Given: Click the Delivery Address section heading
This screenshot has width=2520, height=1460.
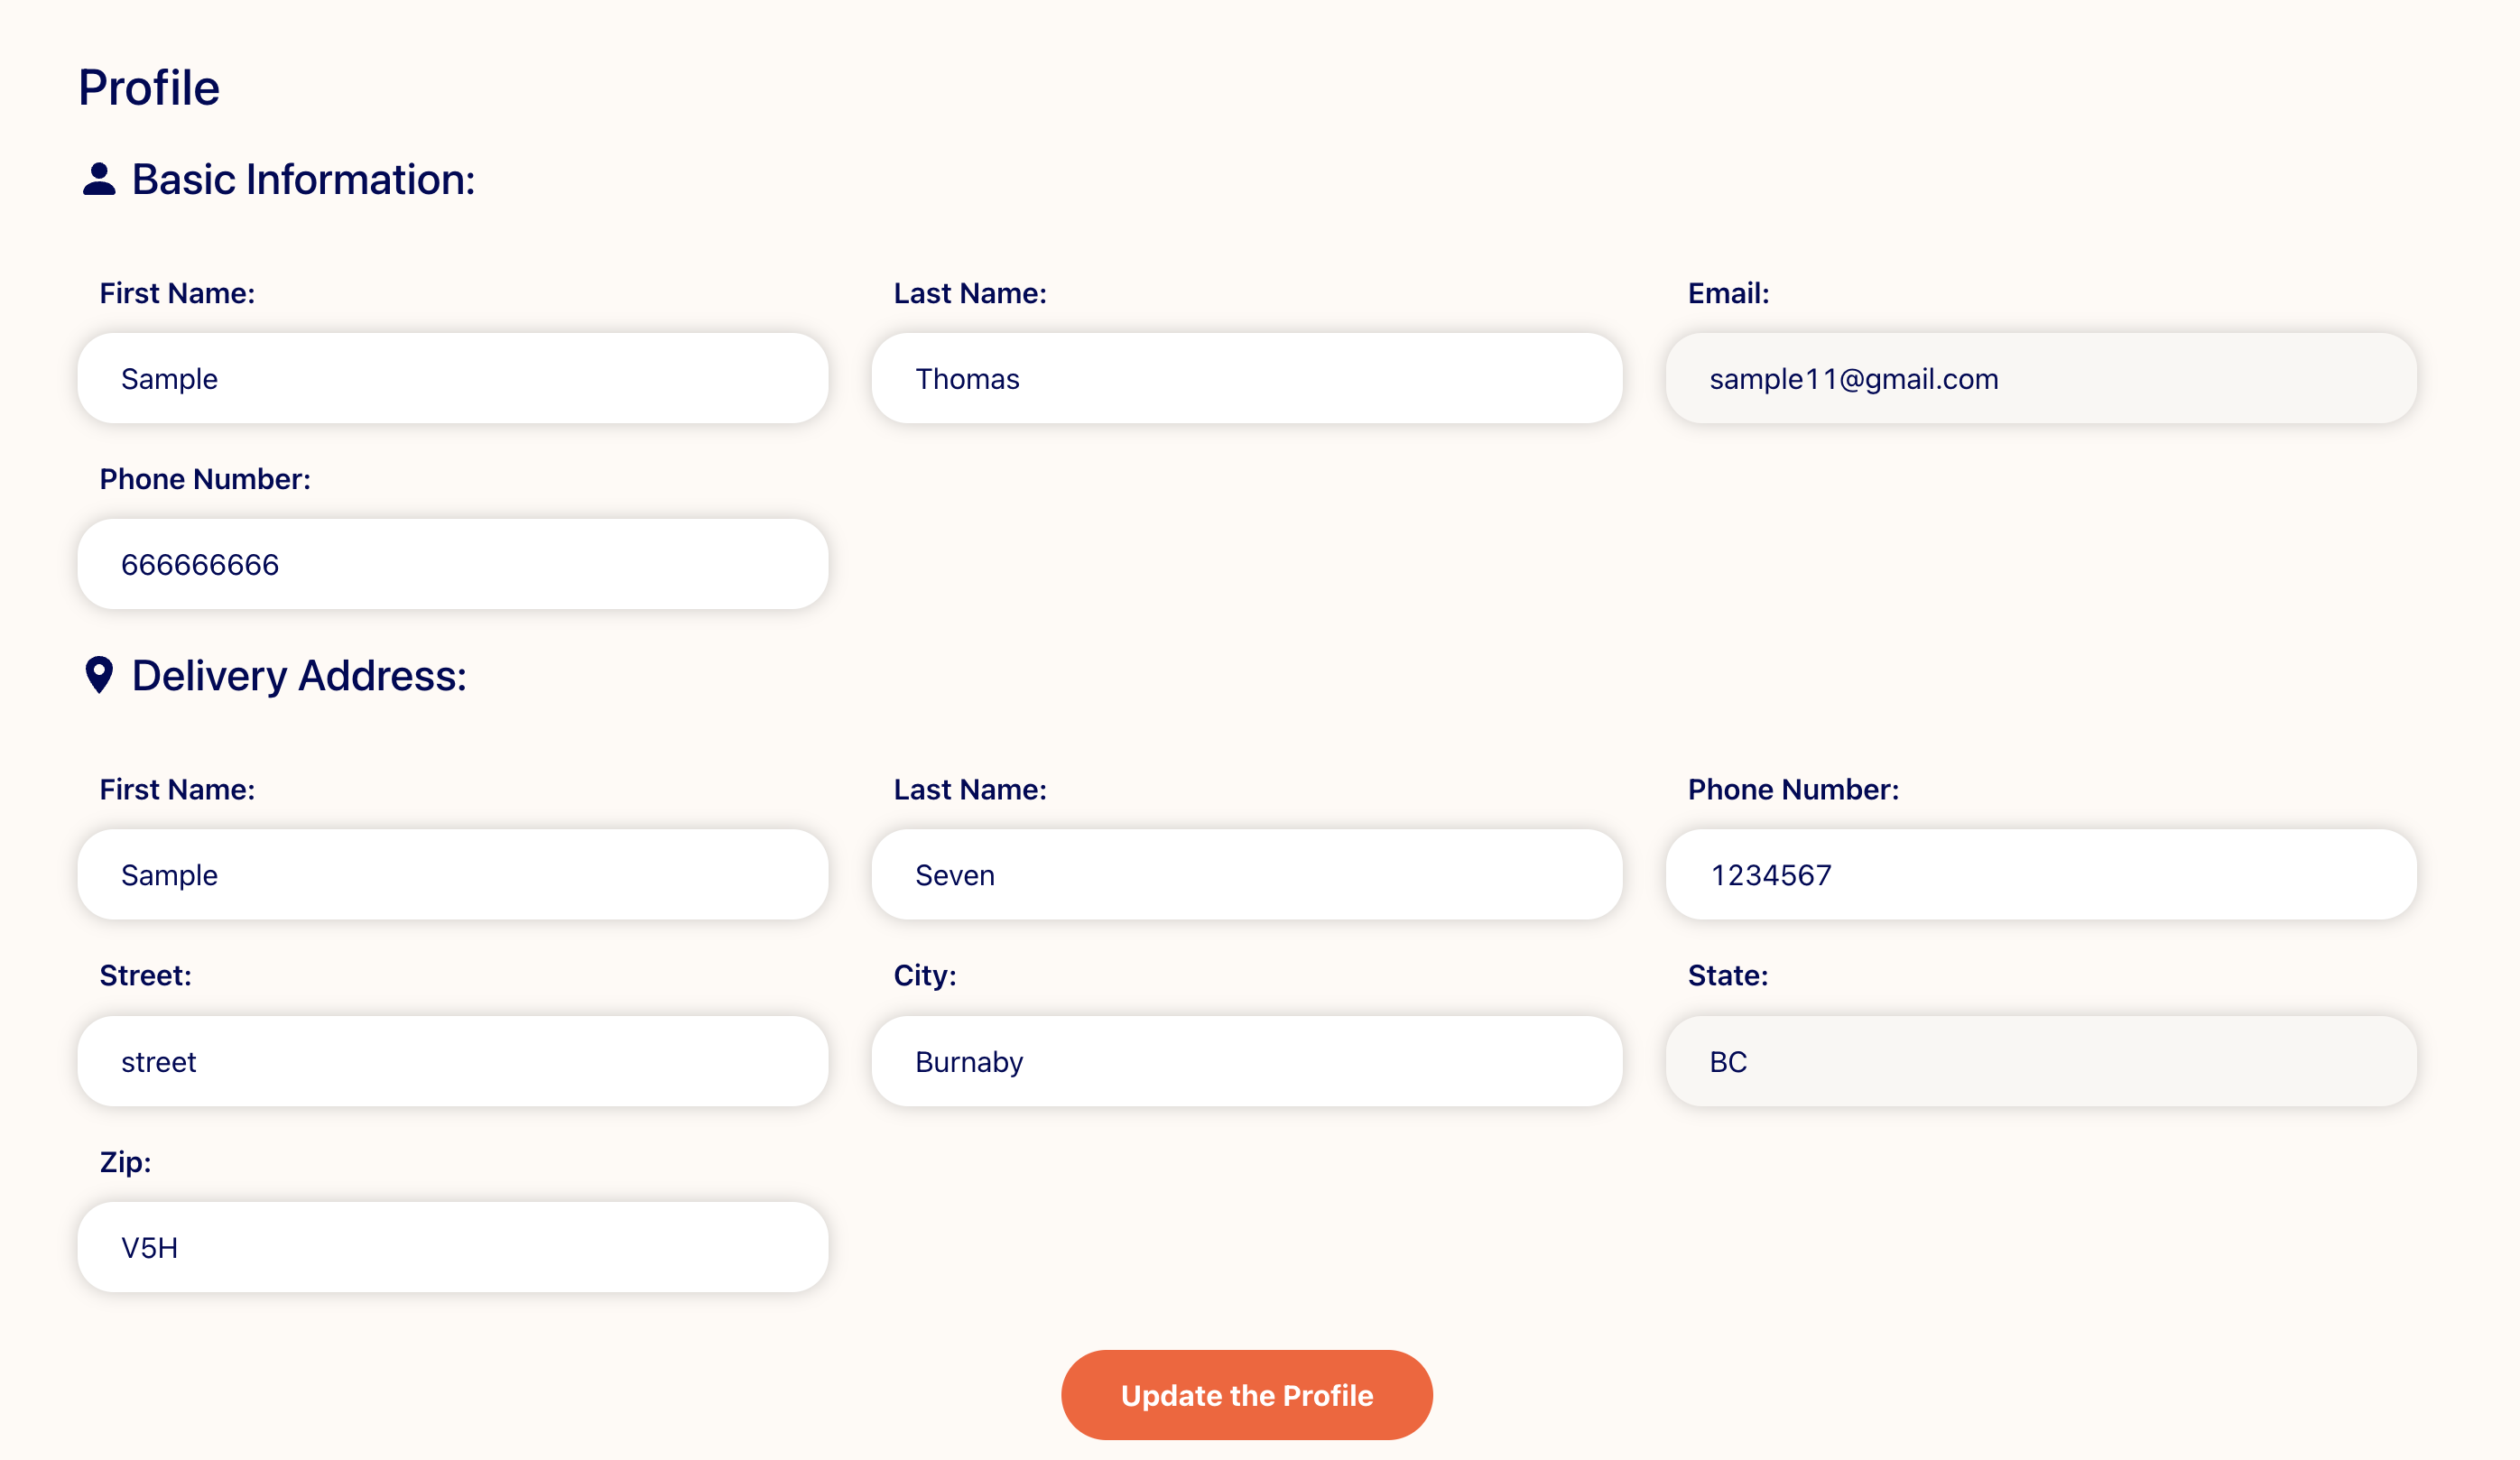Looking at the screenshot, I should 299,676.
